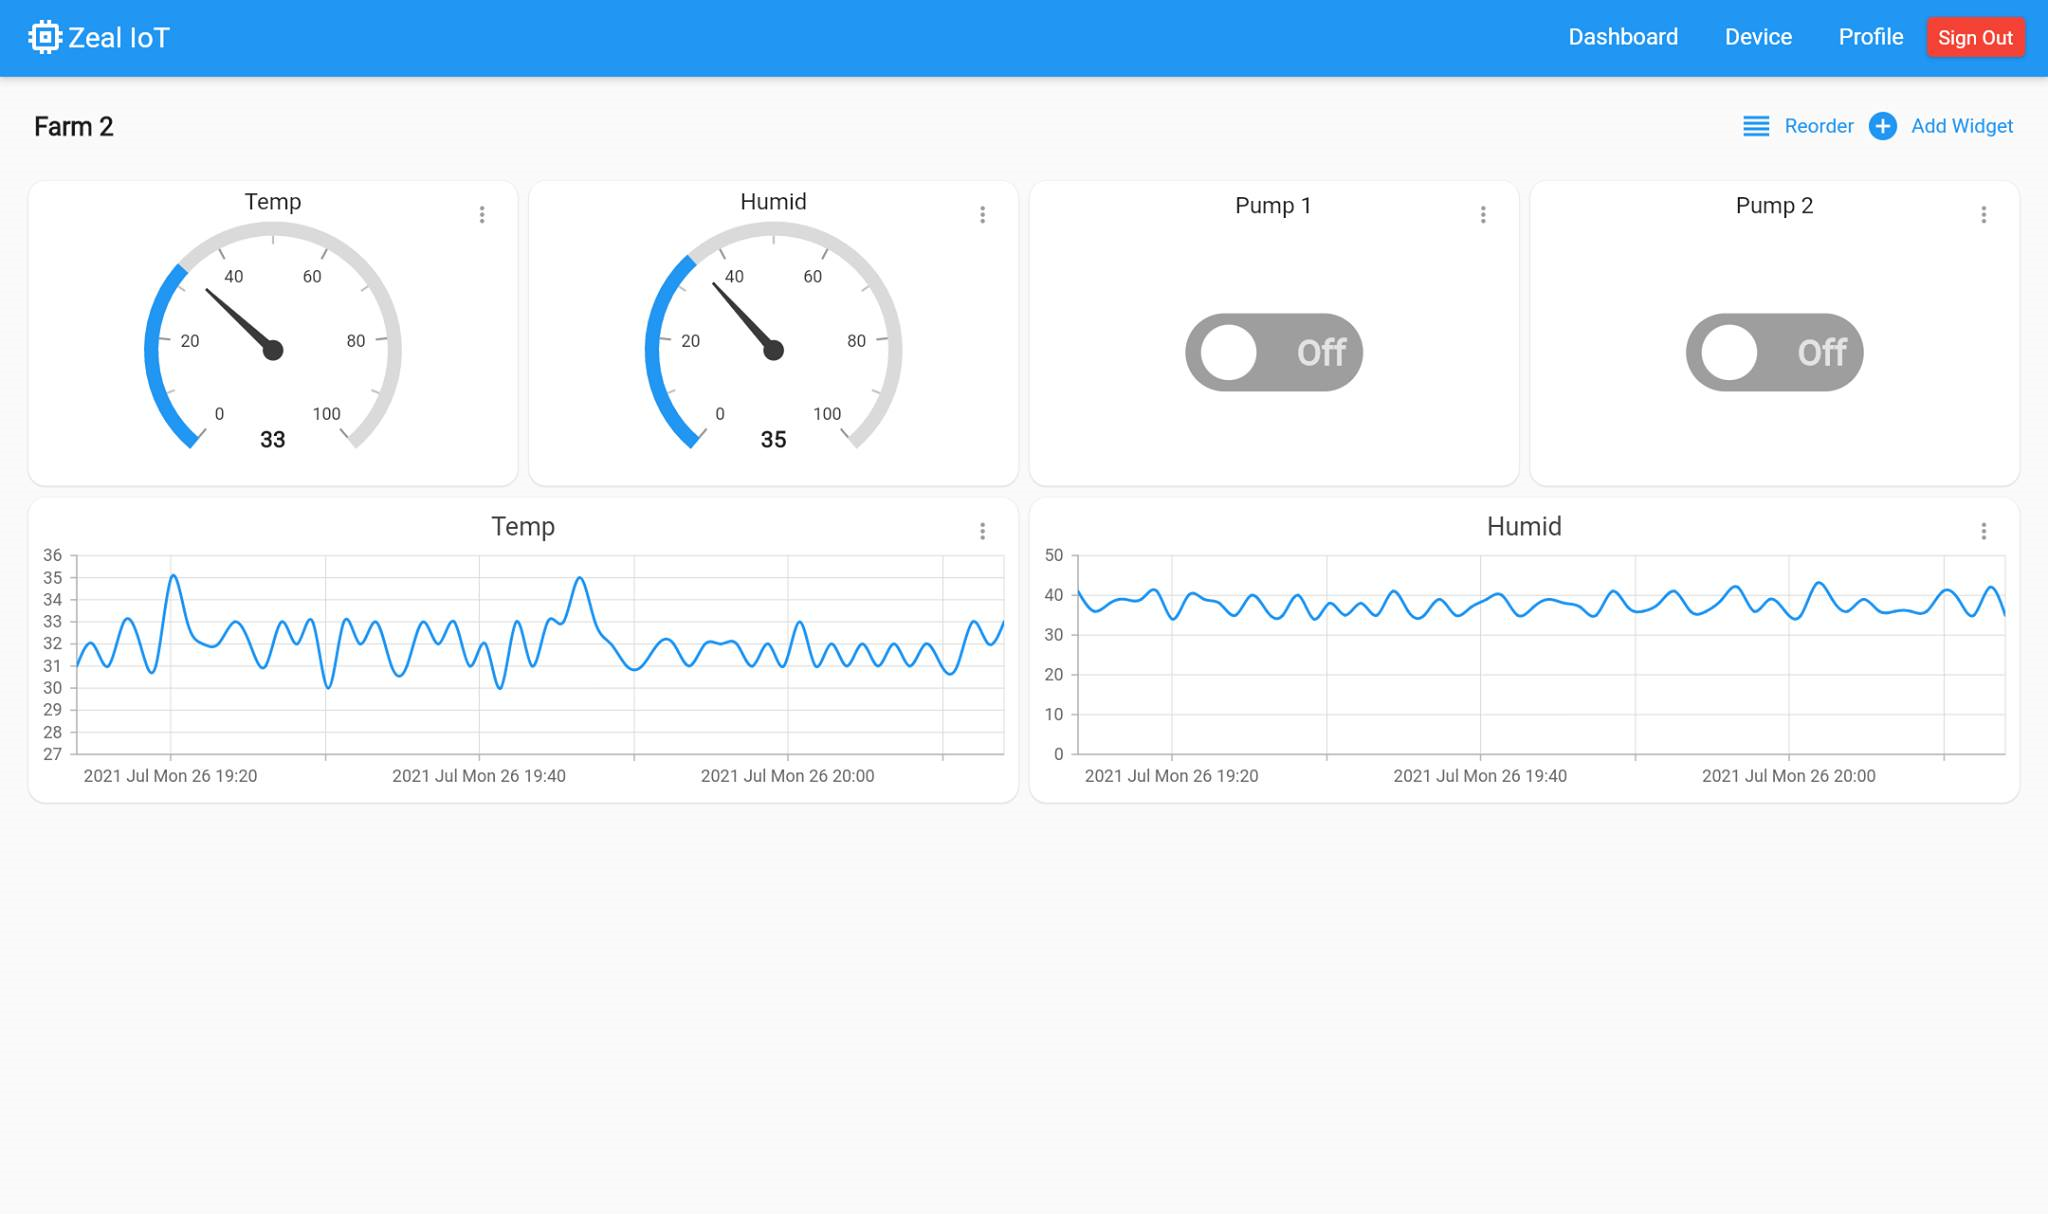Click the Reorder text link
2048x1214 pixels.
1818,126
